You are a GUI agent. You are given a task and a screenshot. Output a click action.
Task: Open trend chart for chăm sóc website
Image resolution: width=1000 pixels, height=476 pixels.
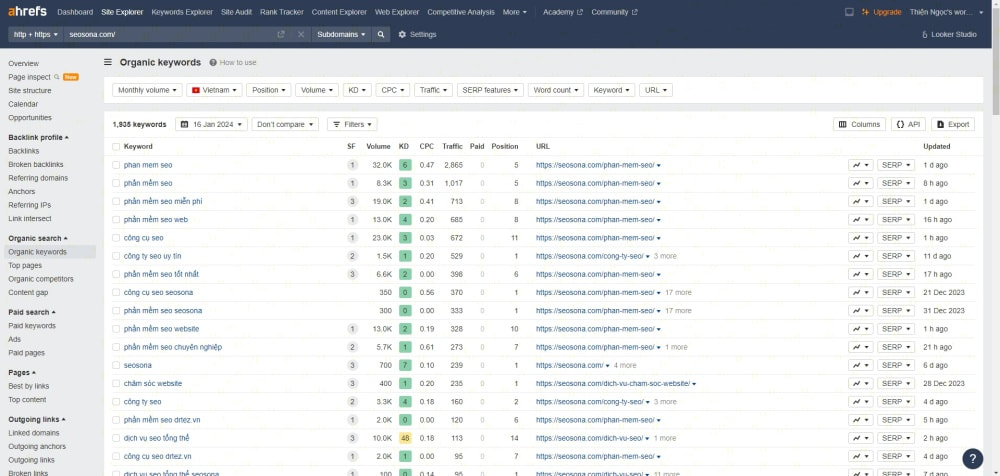(860, 383)
